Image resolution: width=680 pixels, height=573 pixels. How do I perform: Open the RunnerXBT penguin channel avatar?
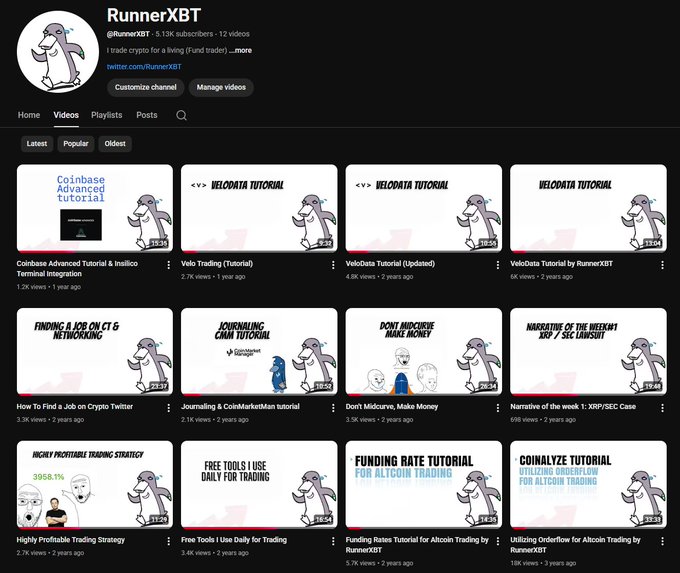[58, 52]
